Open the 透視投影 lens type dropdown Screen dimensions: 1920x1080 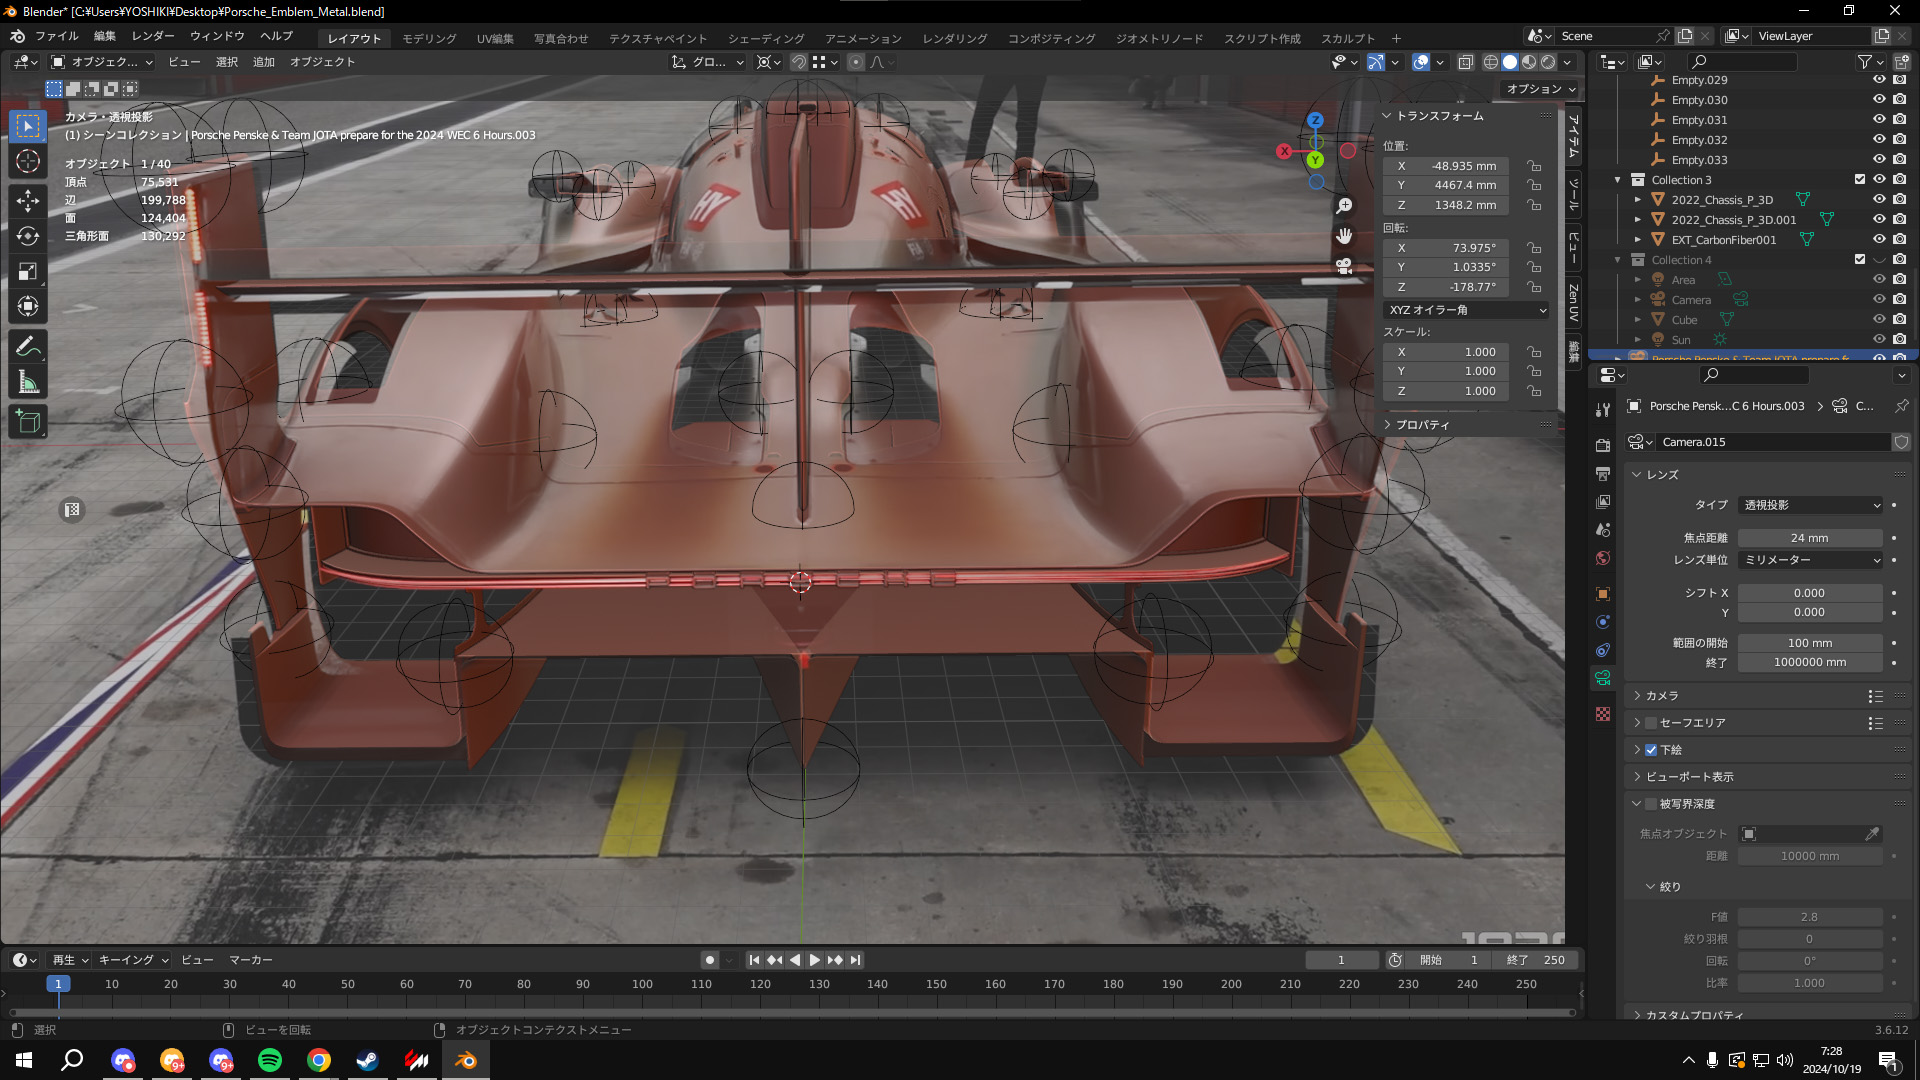click(x=1811, y=505)
